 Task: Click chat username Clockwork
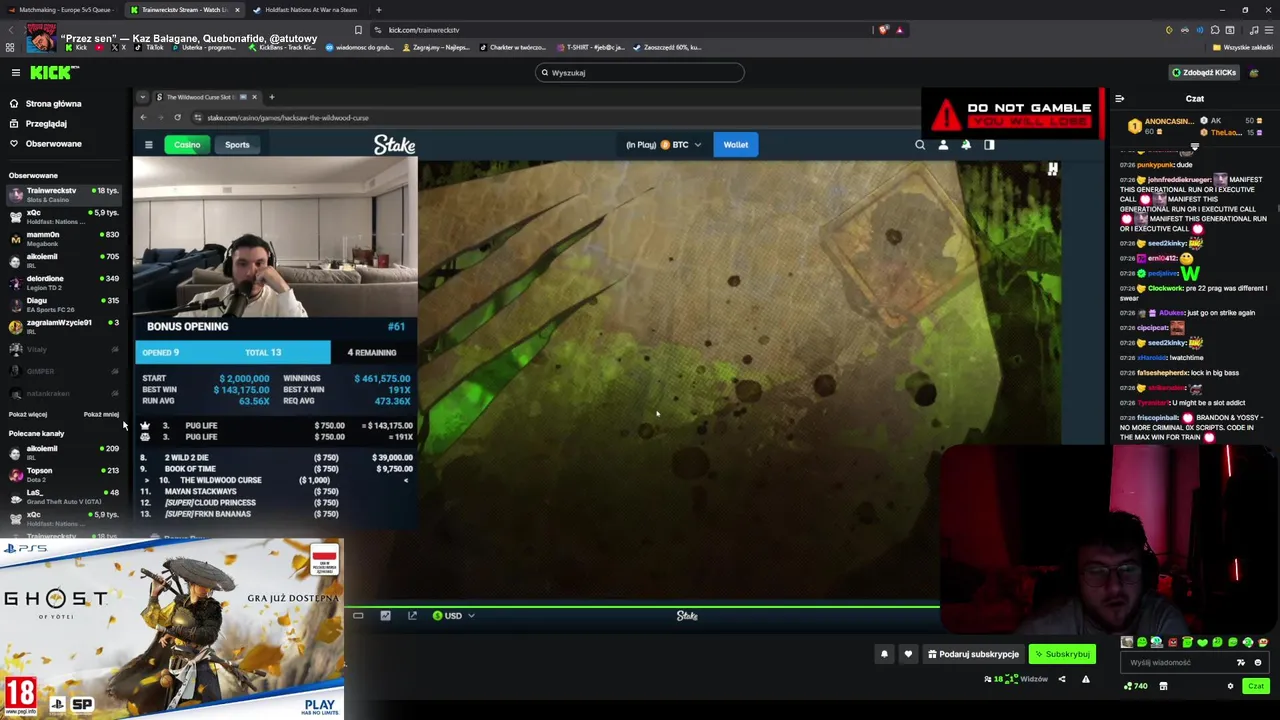tap(1165, 288)
